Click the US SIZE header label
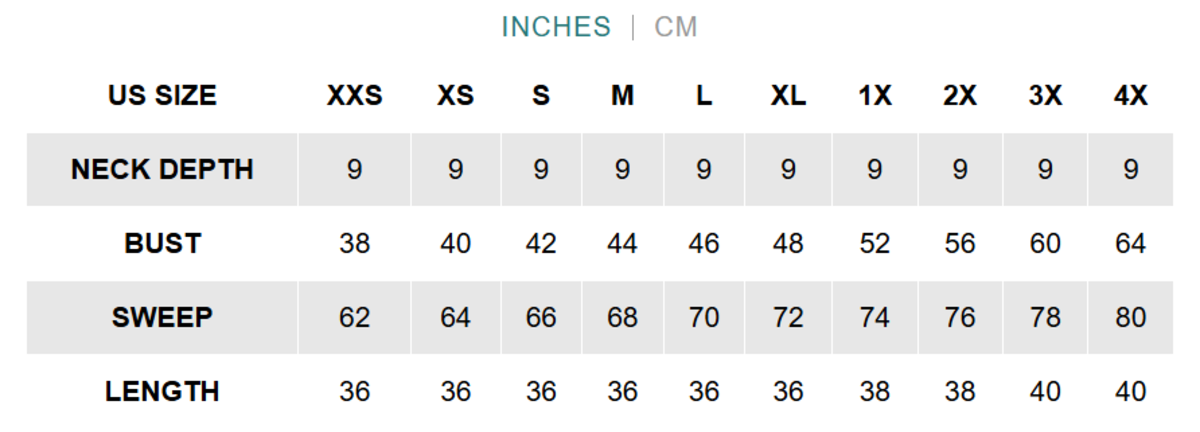The height and width of the screenshot is (432, 1200). coord(162,96)
